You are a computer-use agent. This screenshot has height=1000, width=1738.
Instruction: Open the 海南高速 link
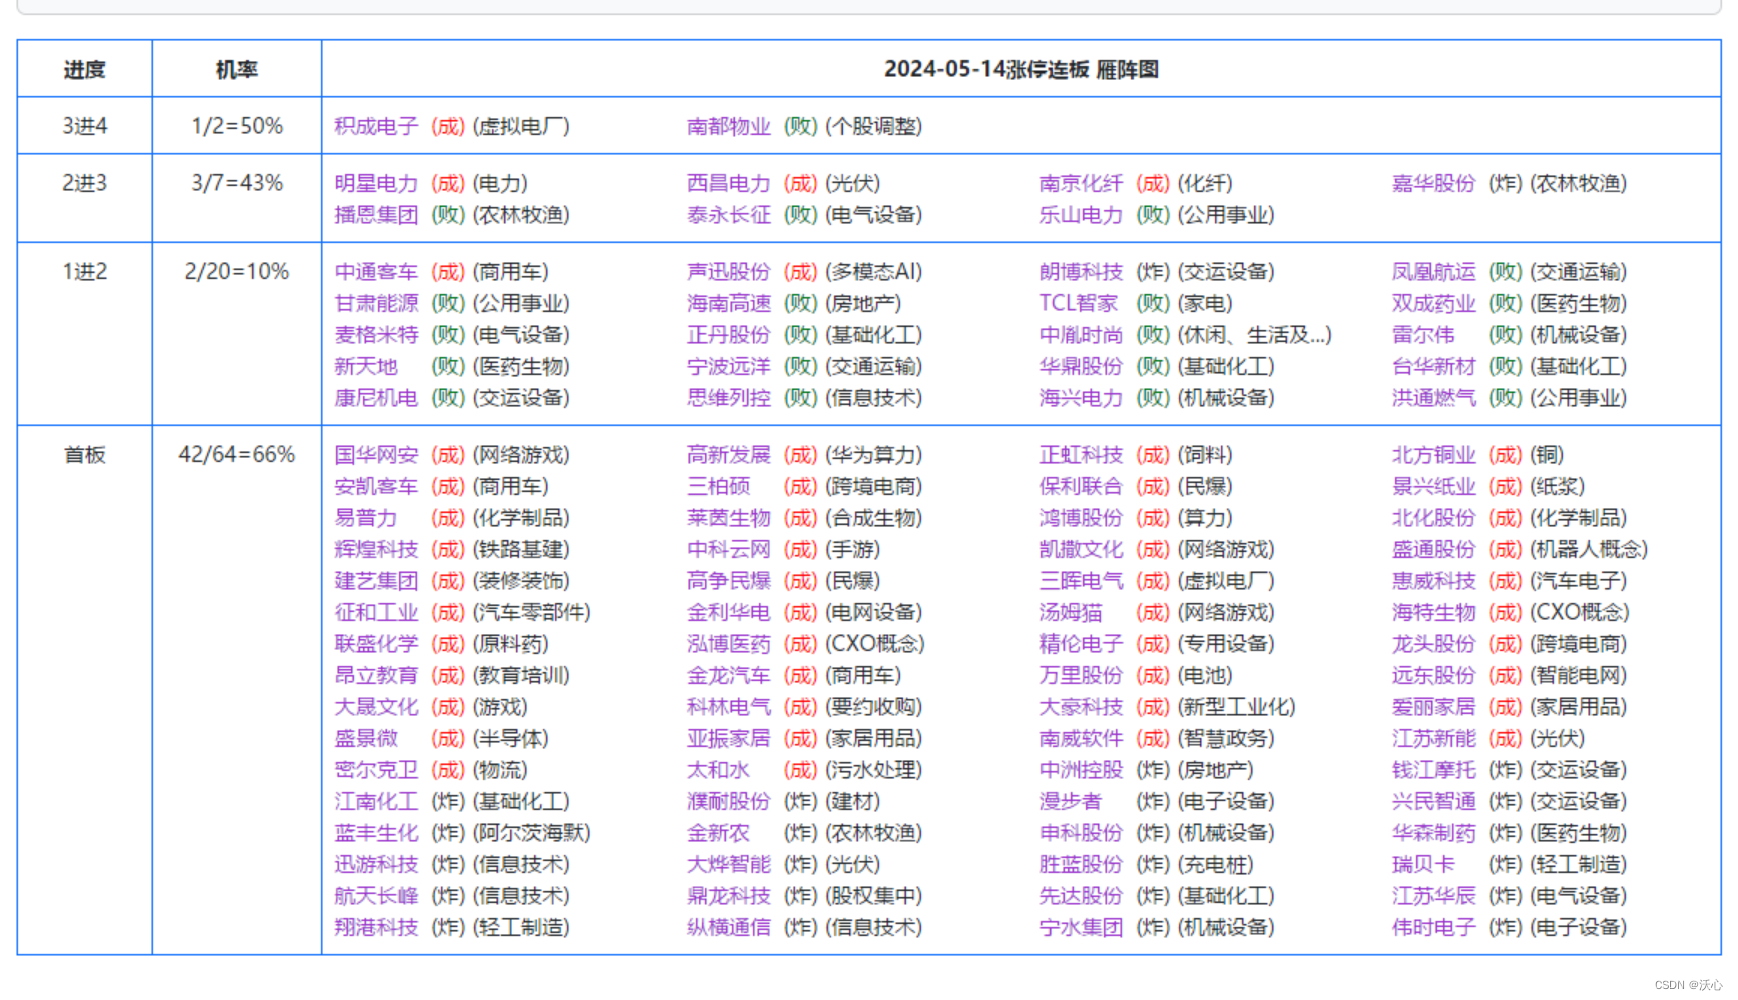[729, 303]
